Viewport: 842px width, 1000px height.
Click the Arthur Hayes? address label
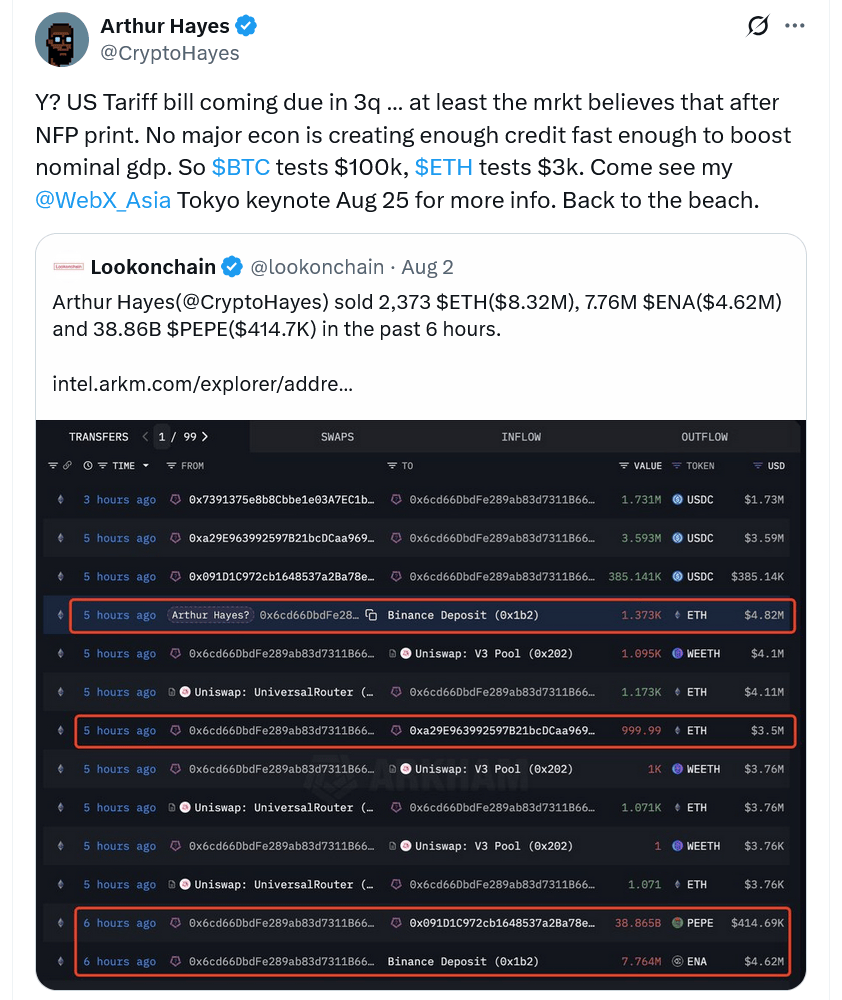coord(210,615)
